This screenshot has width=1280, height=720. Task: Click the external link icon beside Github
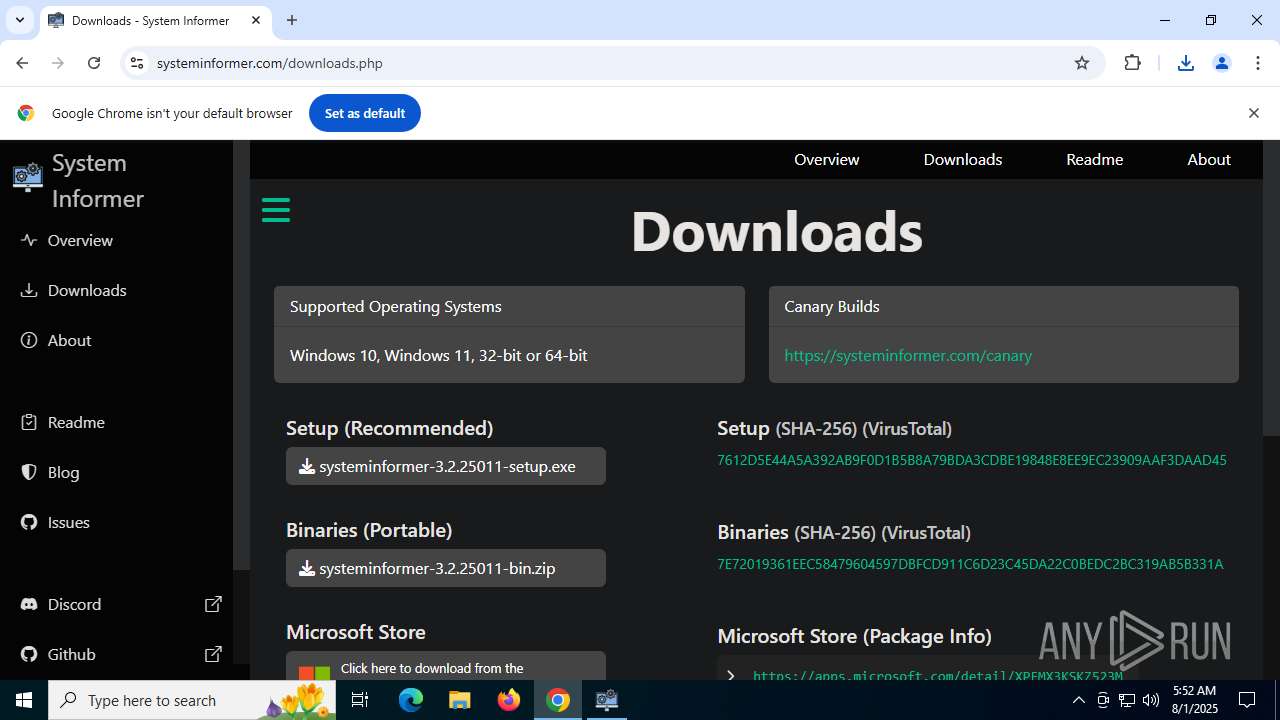(x=213, y=654)
